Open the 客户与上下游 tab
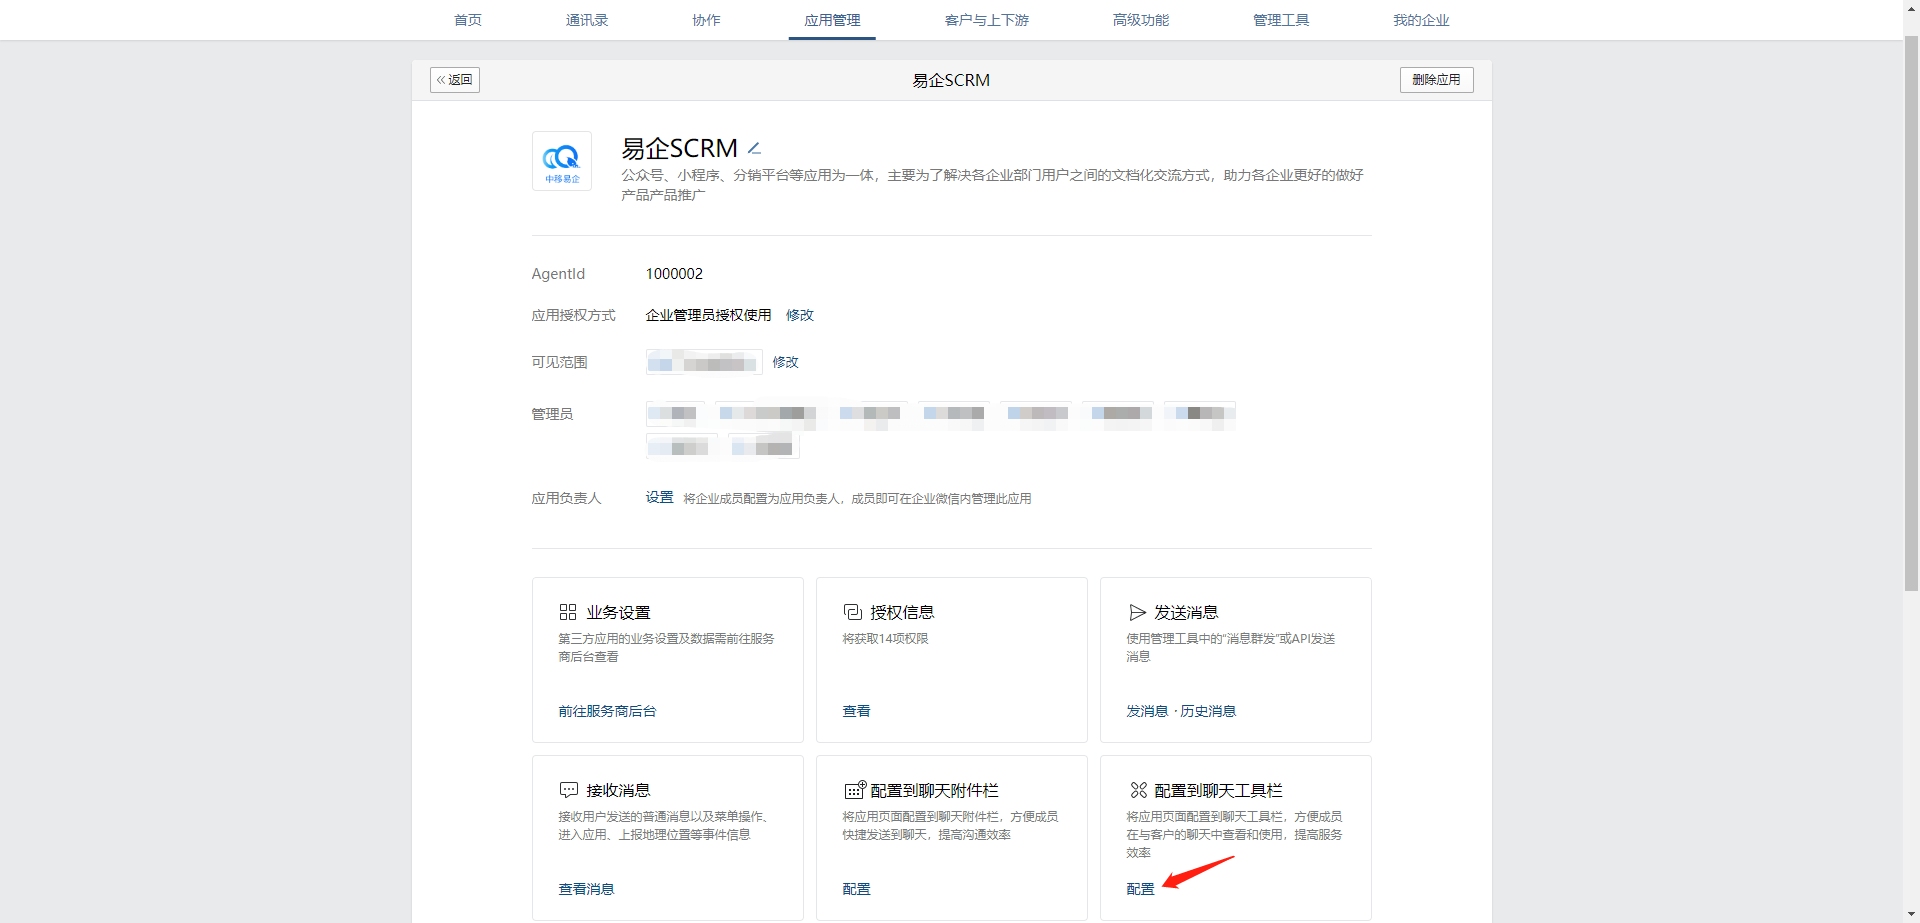 [987, 20]
